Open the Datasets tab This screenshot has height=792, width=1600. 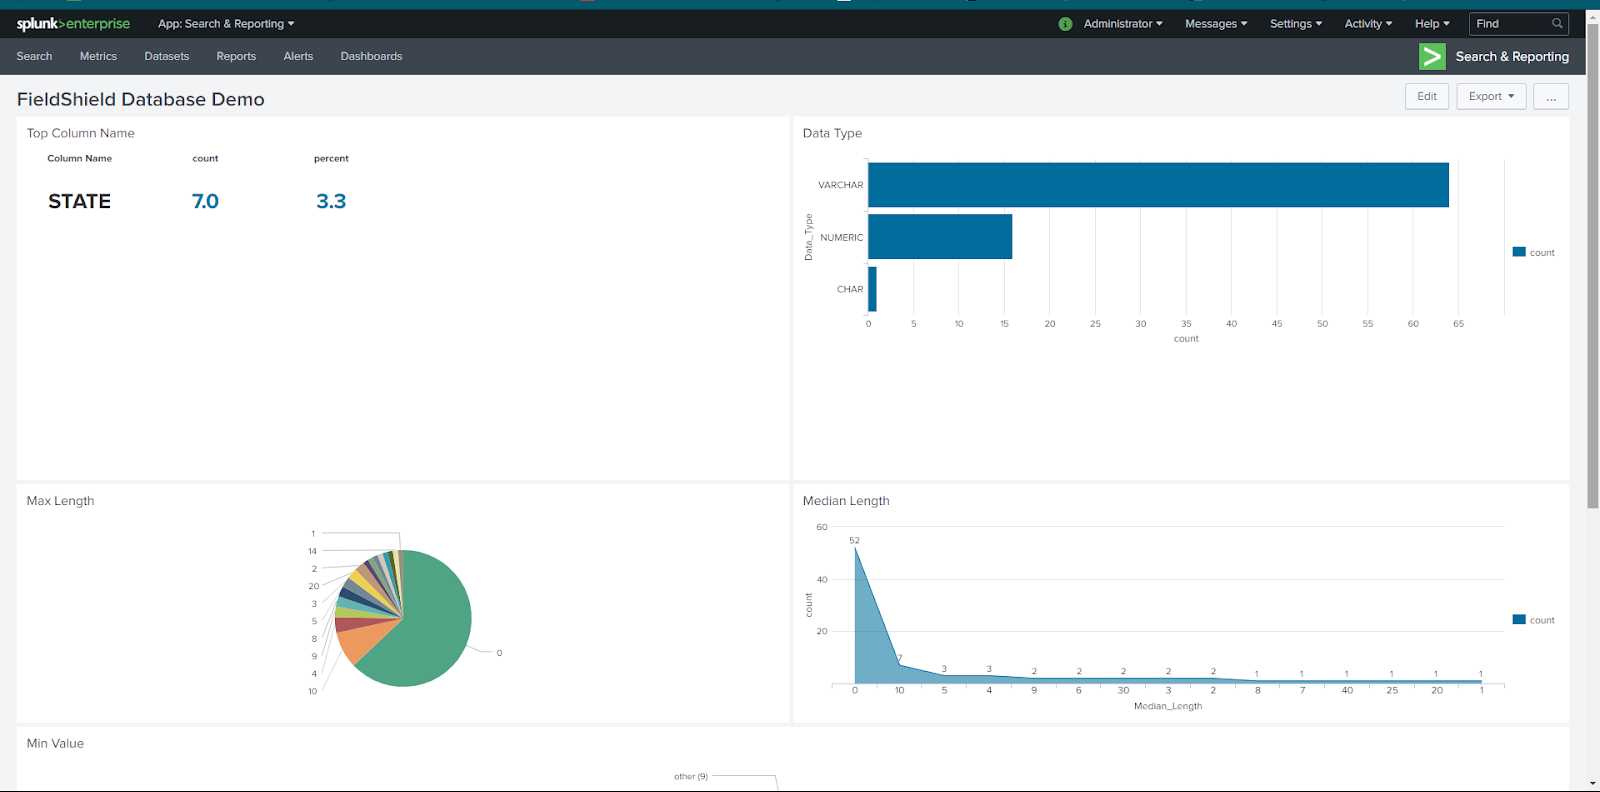[x=166, y=57]
